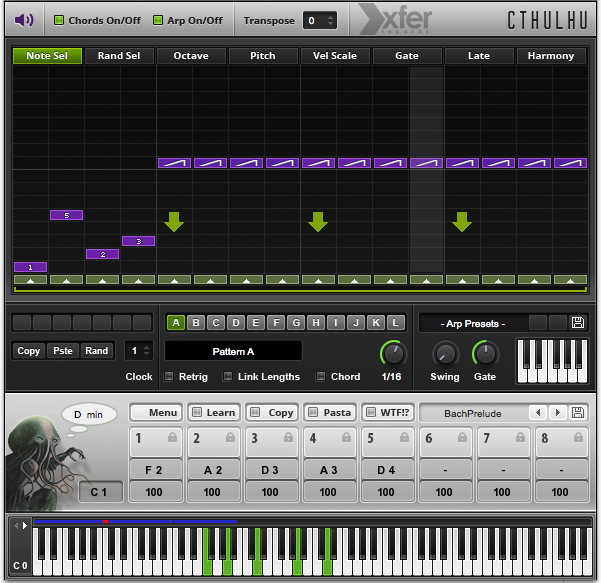601x583 pixels.
Task: Click the Swing knob
Action: coord(445,353)
